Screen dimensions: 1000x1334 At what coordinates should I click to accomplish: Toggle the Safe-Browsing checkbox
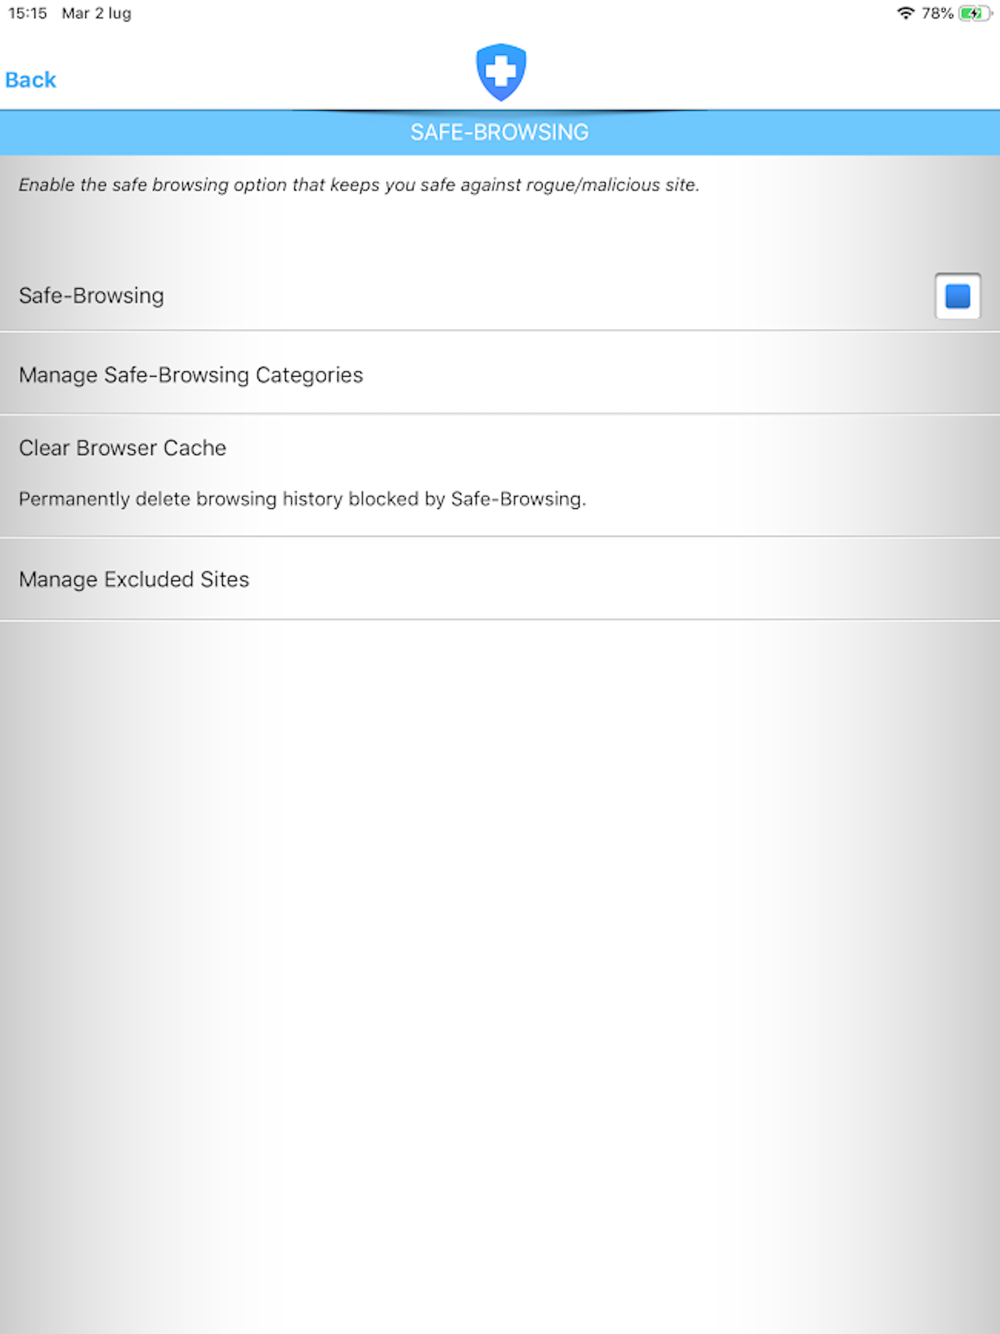(x=958, y=296)
